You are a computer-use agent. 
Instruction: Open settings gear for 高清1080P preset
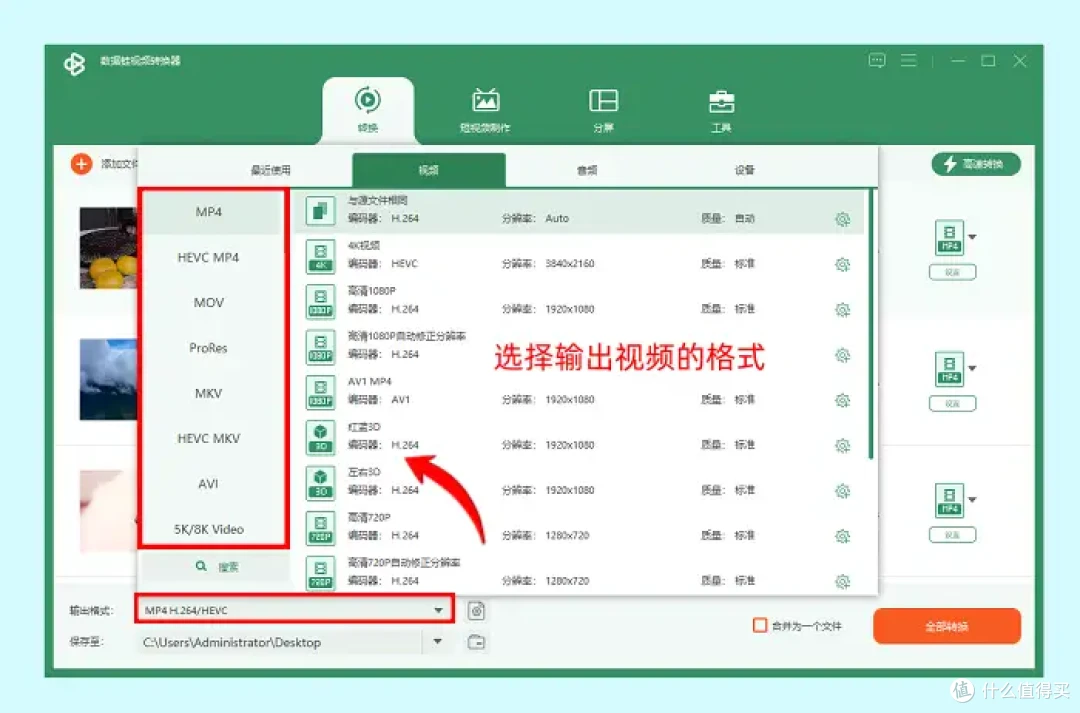click(842, 310)
